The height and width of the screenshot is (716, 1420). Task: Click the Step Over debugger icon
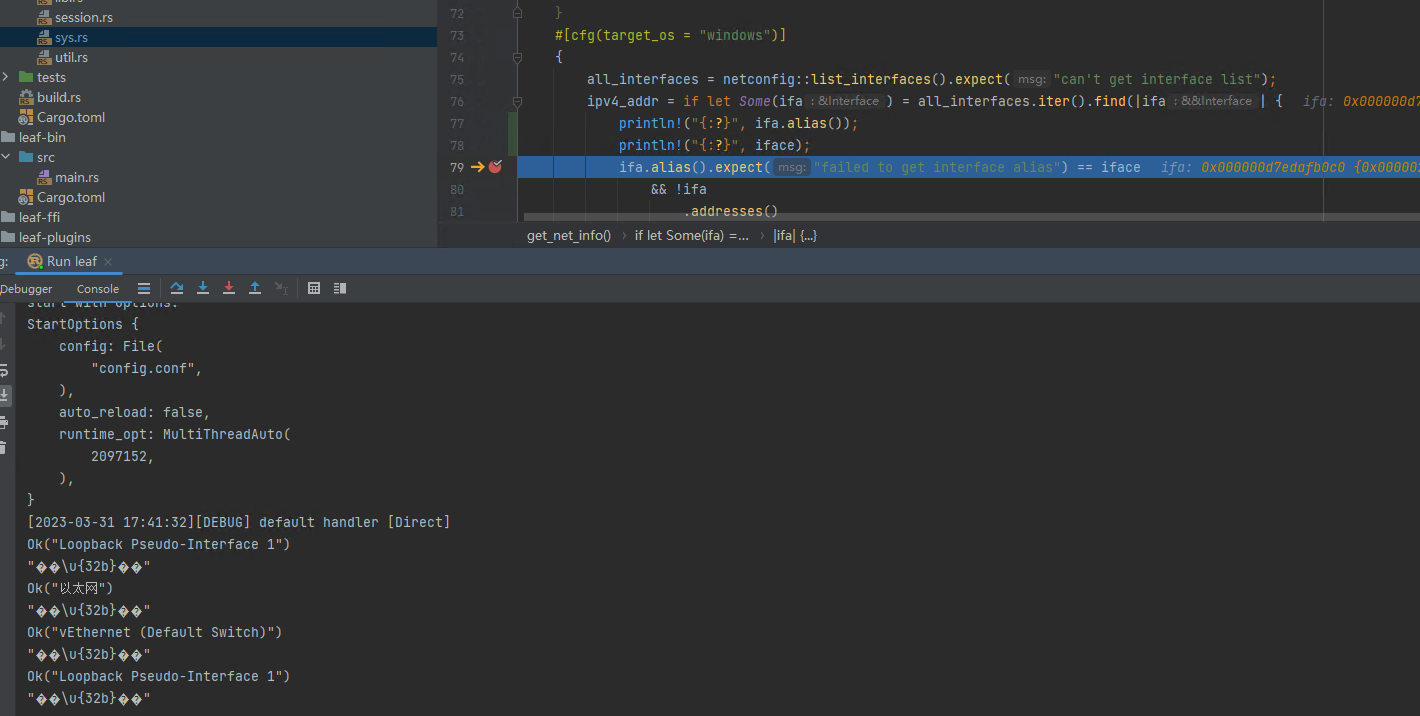(177, 288)
